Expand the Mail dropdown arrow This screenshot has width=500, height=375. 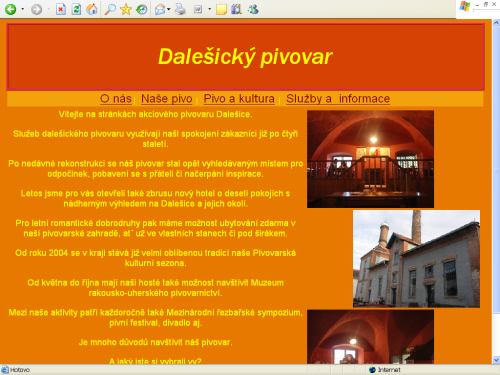[168, 9]
